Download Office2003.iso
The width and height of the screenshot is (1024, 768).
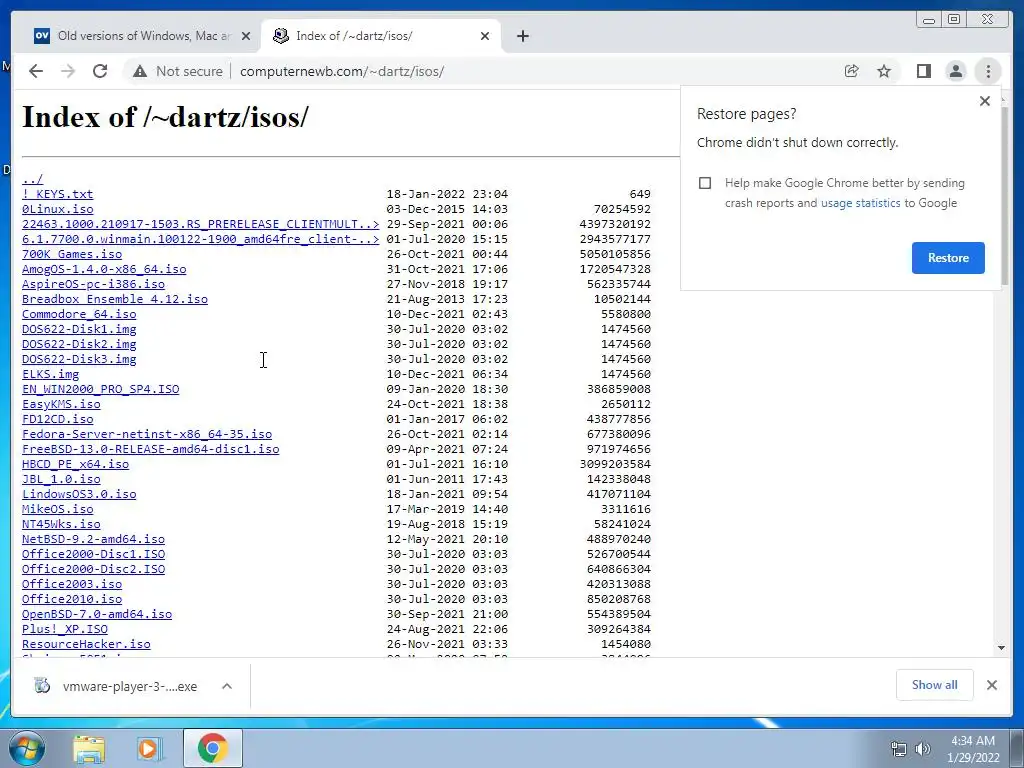72,584
